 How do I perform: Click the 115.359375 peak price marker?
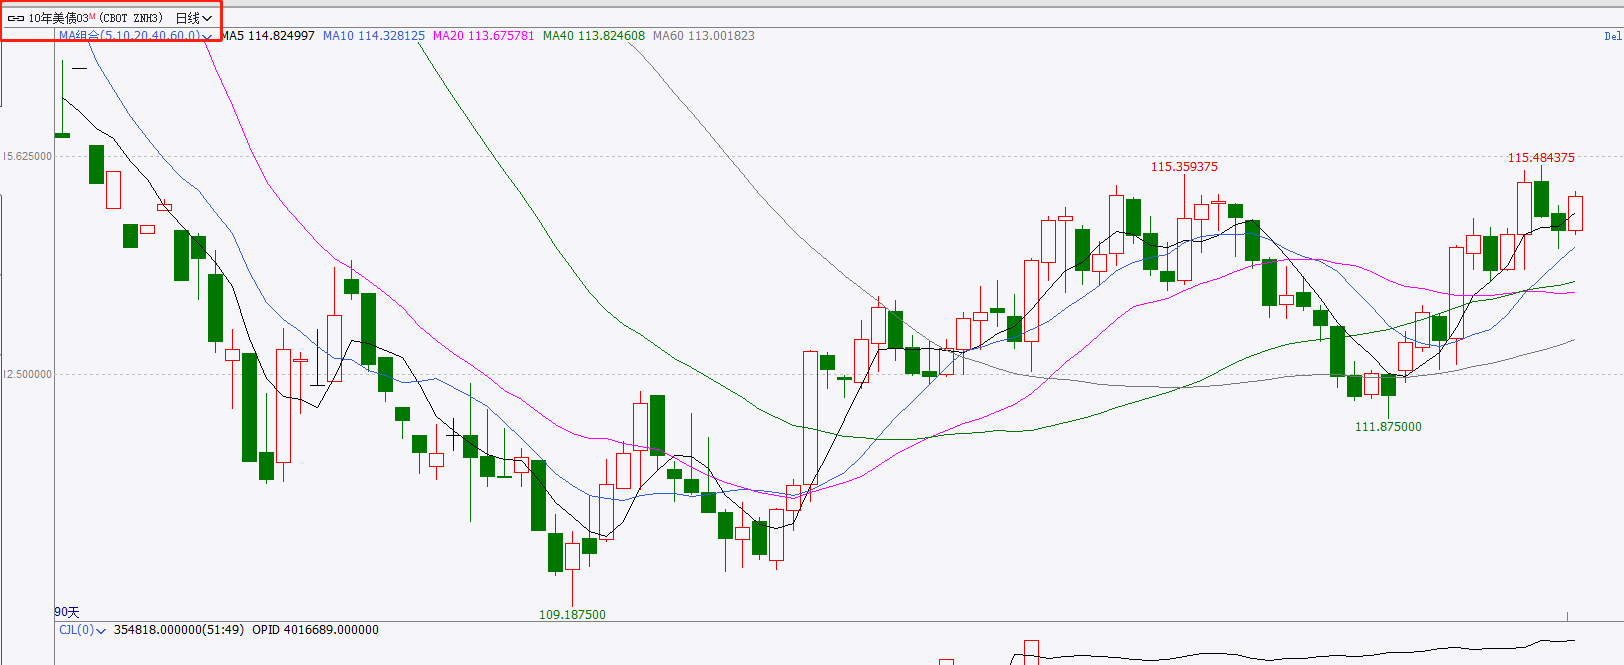coord(1184,167)
